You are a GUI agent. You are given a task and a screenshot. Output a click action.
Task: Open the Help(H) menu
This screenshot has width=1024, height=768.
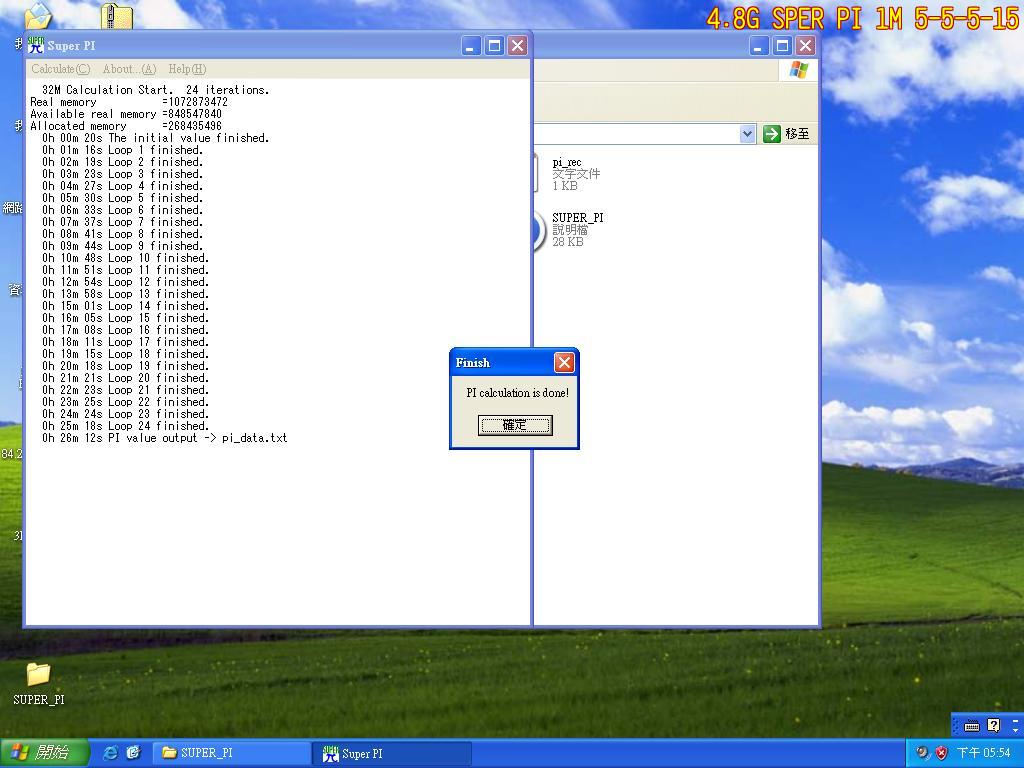click(x=187, y=69)
